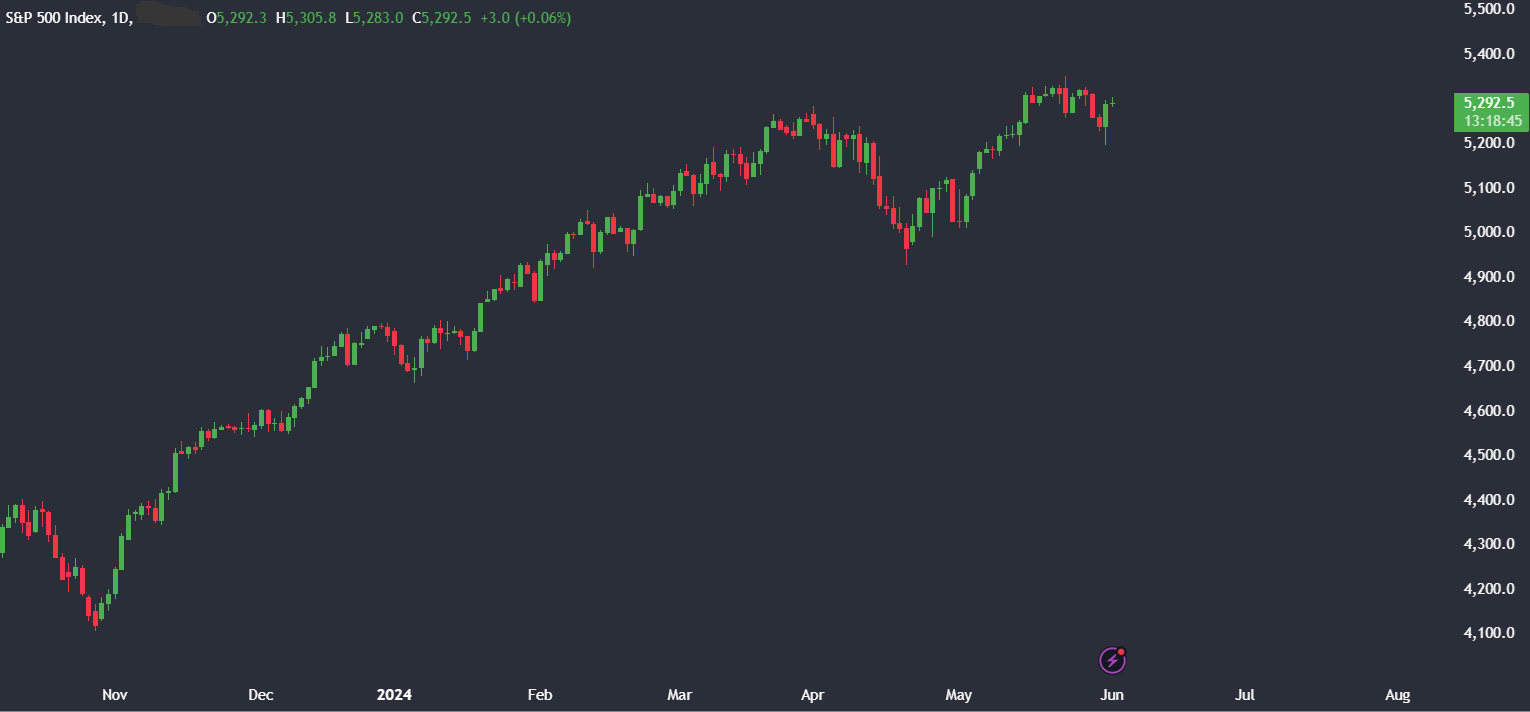This screenshot has width=1530, height=712.
Task: Select the close value C5,292.5
Action: point(442,18)
